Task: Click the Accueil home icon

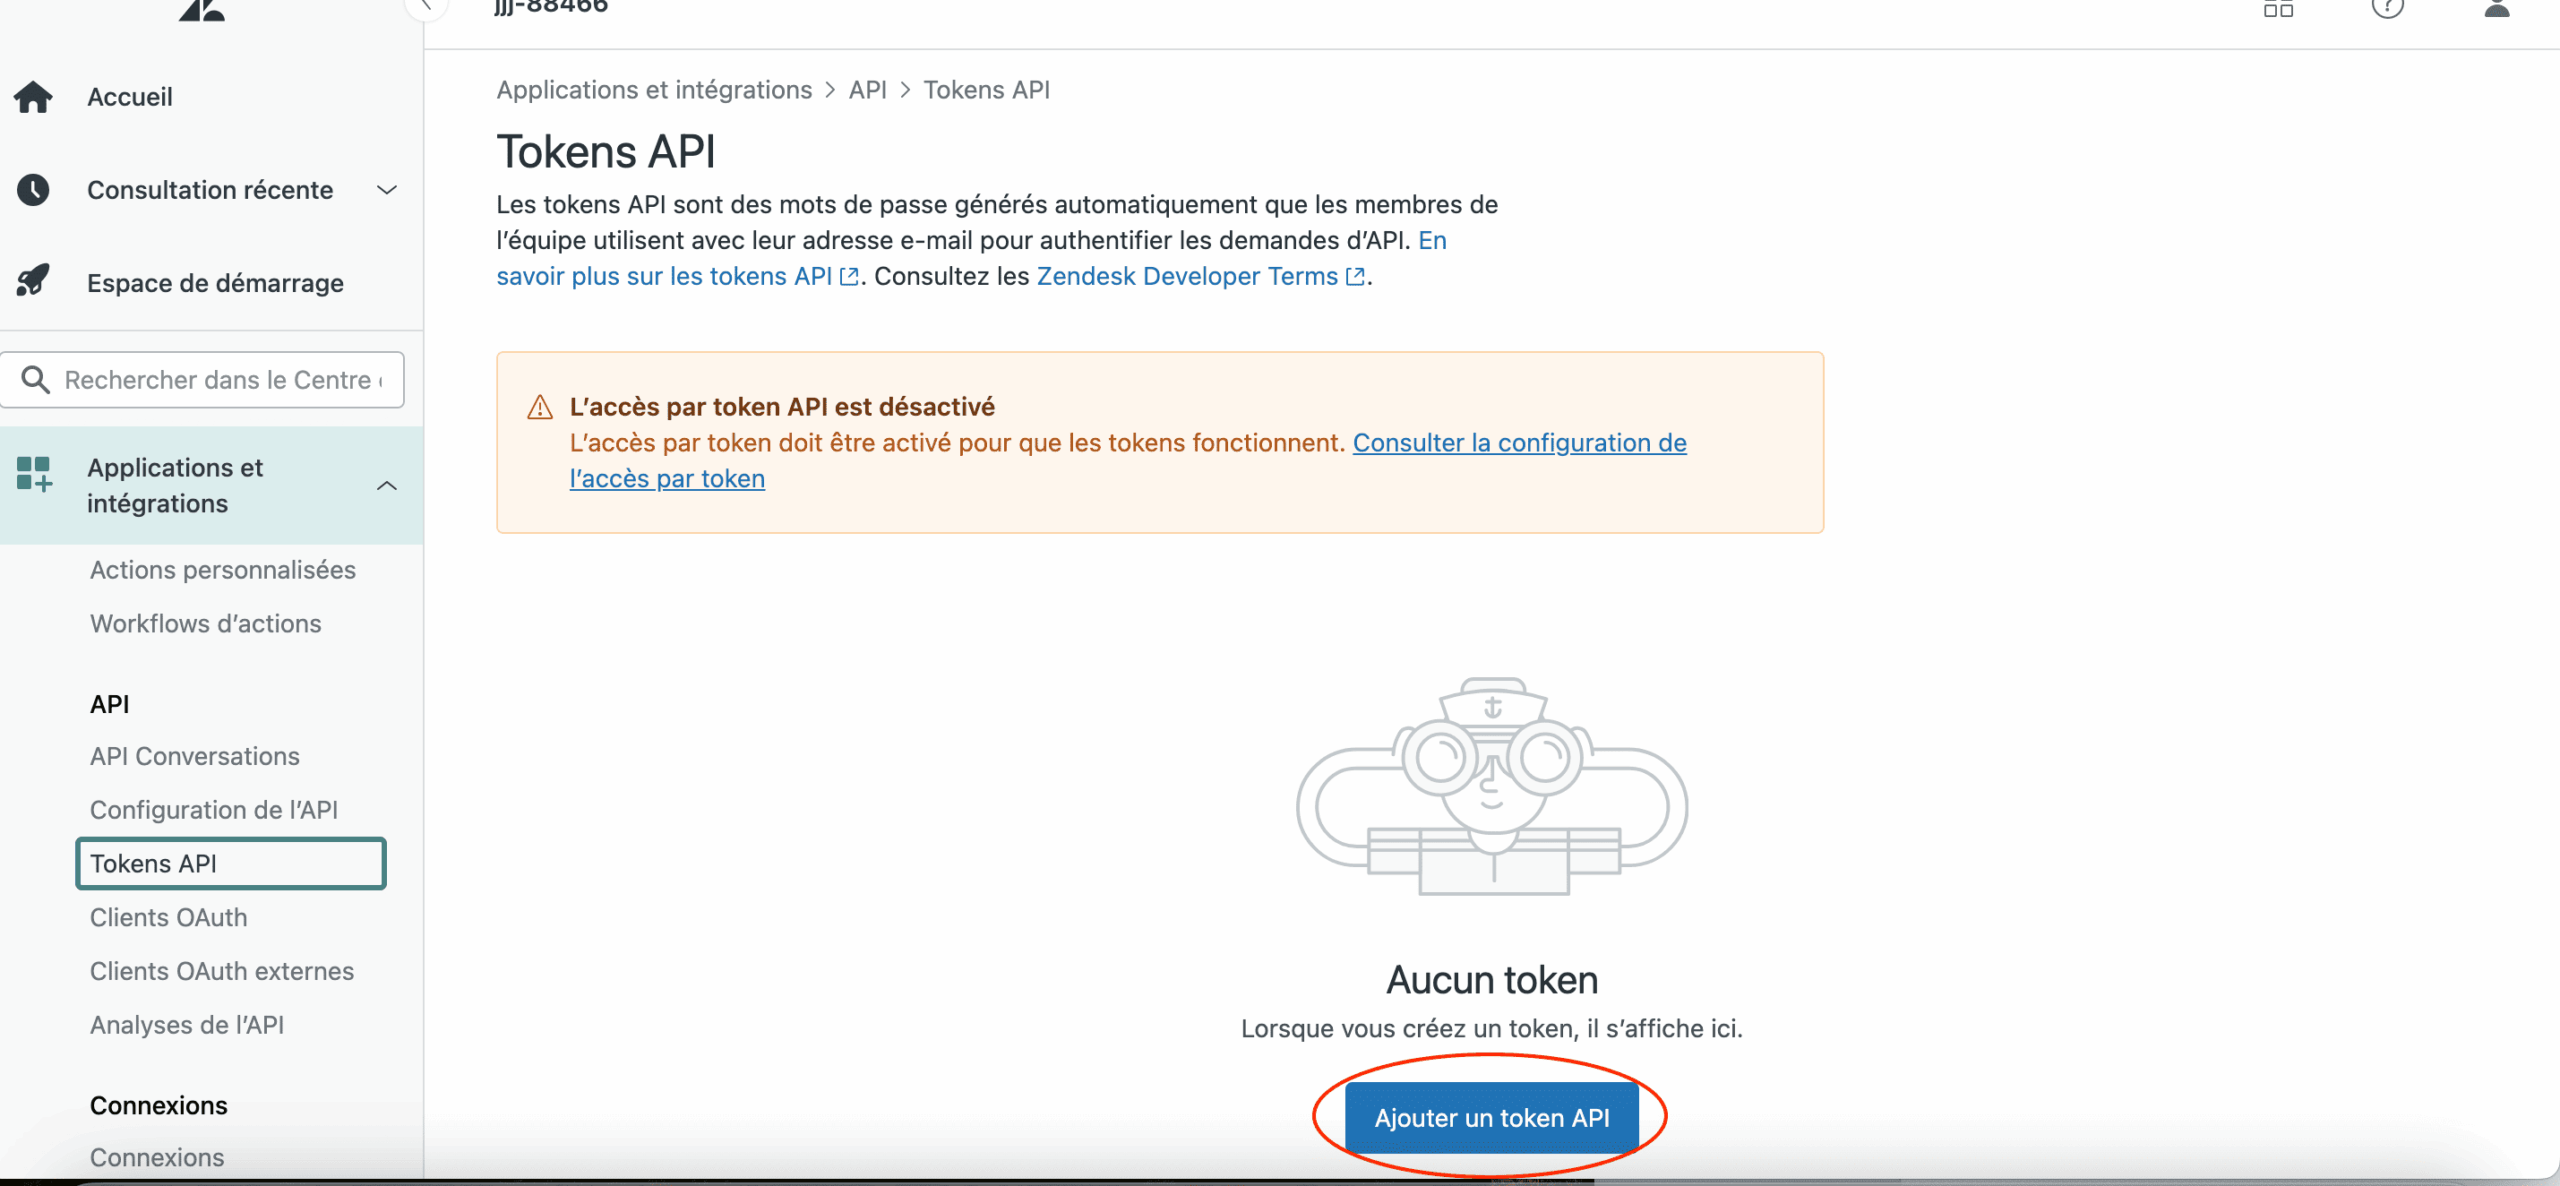Action: [33, 97]
